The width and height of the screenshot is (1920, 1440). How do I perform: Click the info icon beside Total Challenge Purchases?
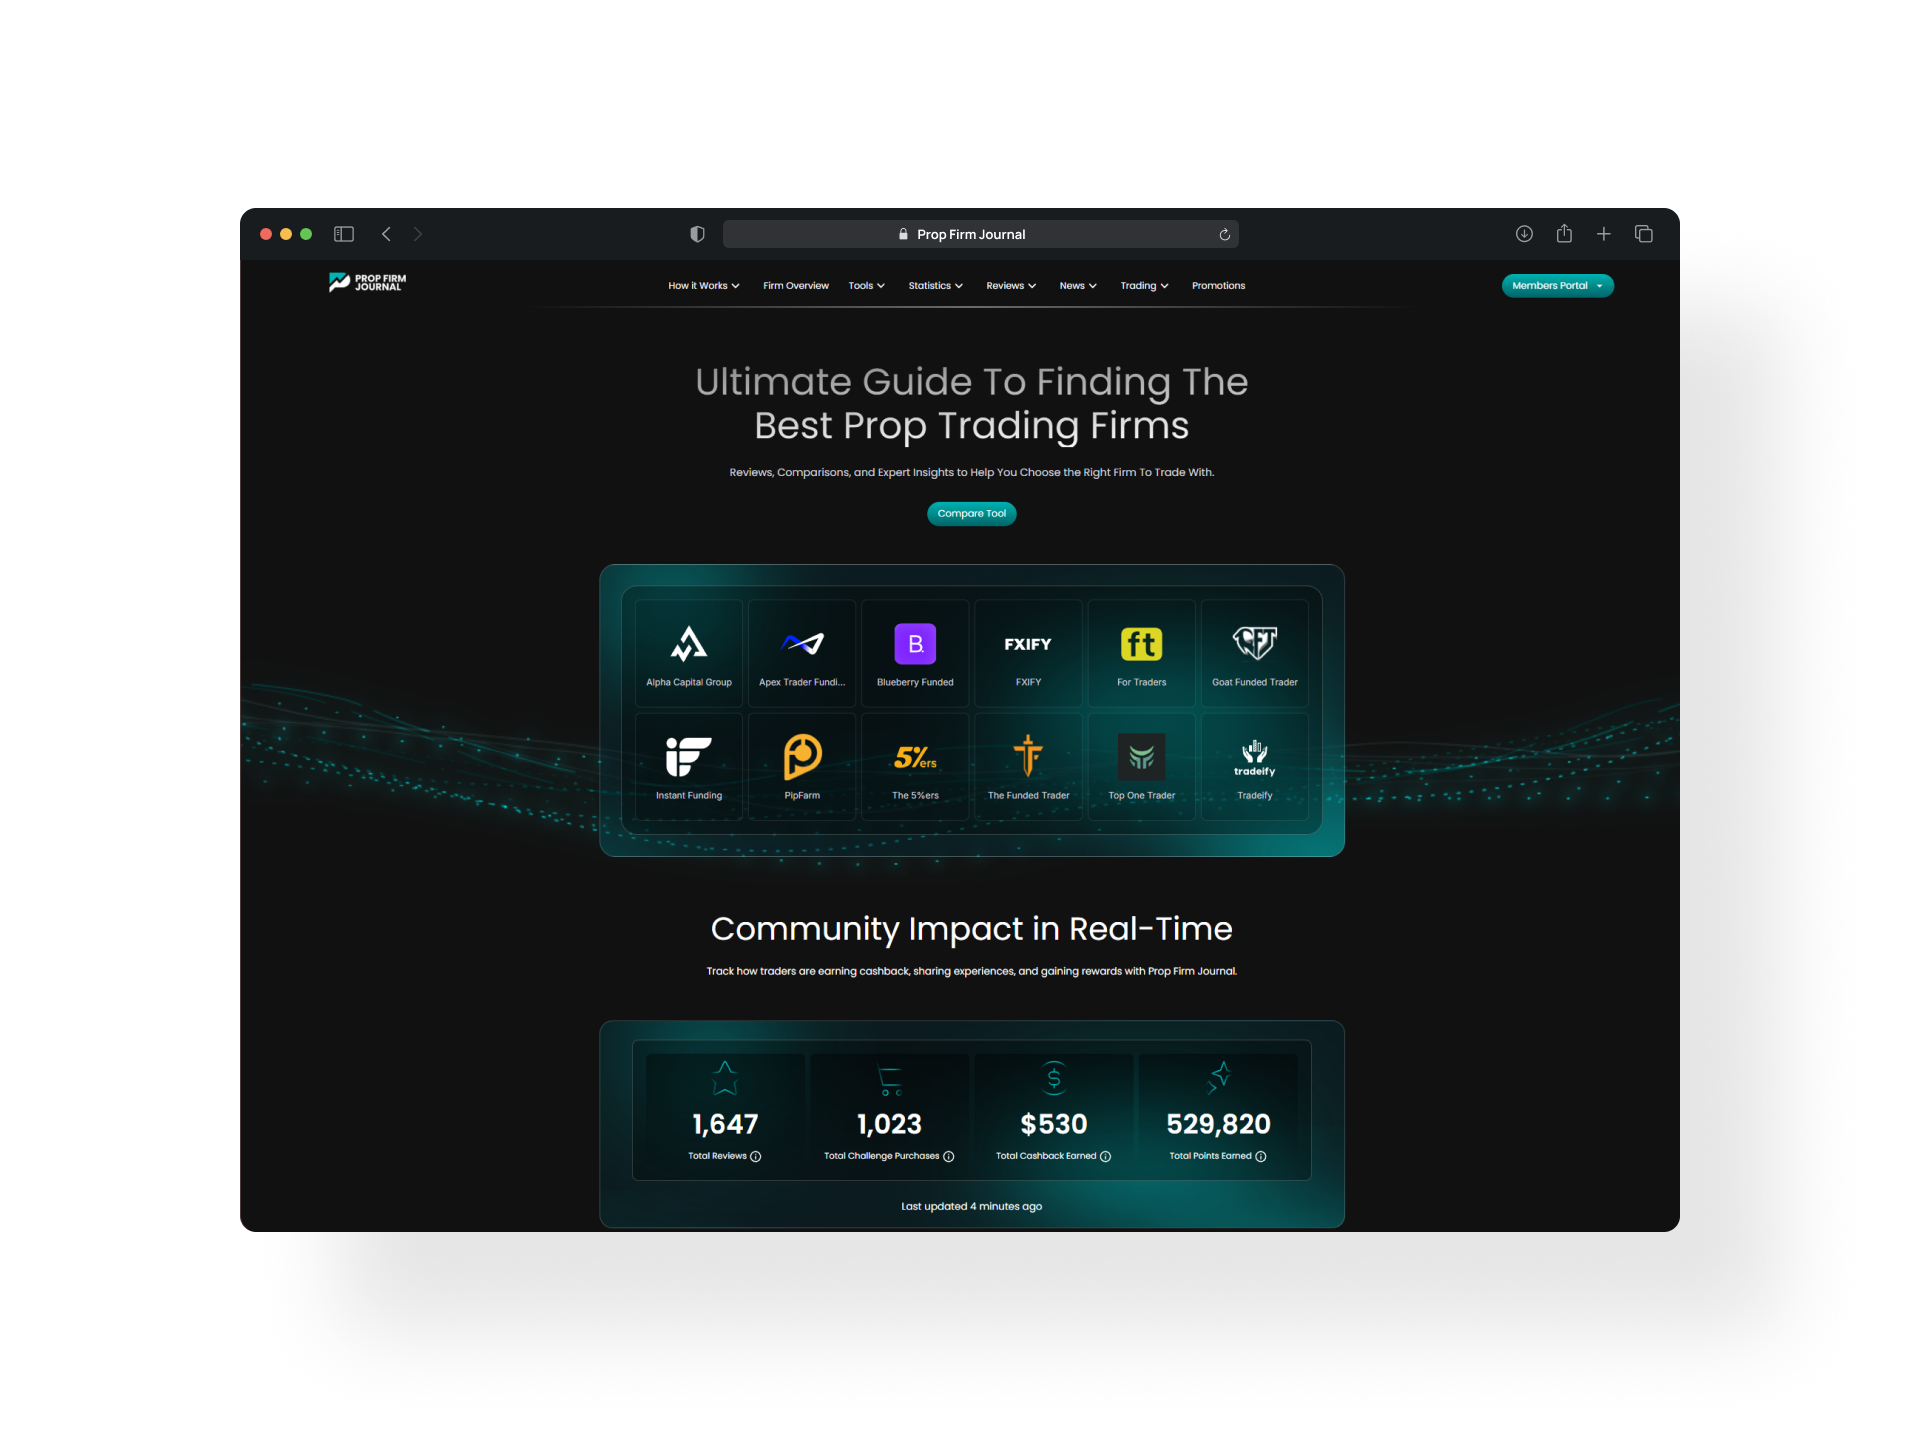[x=949, y=1156]
